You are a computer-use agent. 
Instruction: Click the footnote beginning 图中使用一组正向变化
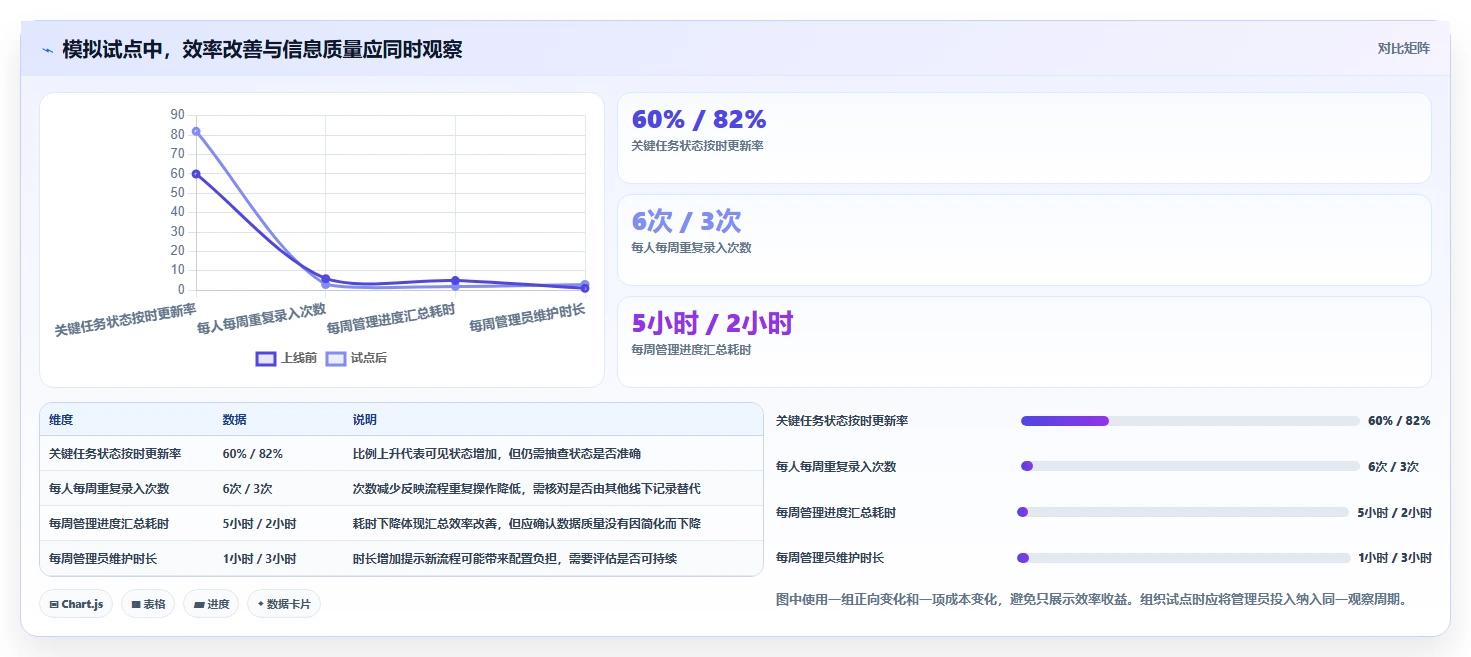(x=1092, y=600)
